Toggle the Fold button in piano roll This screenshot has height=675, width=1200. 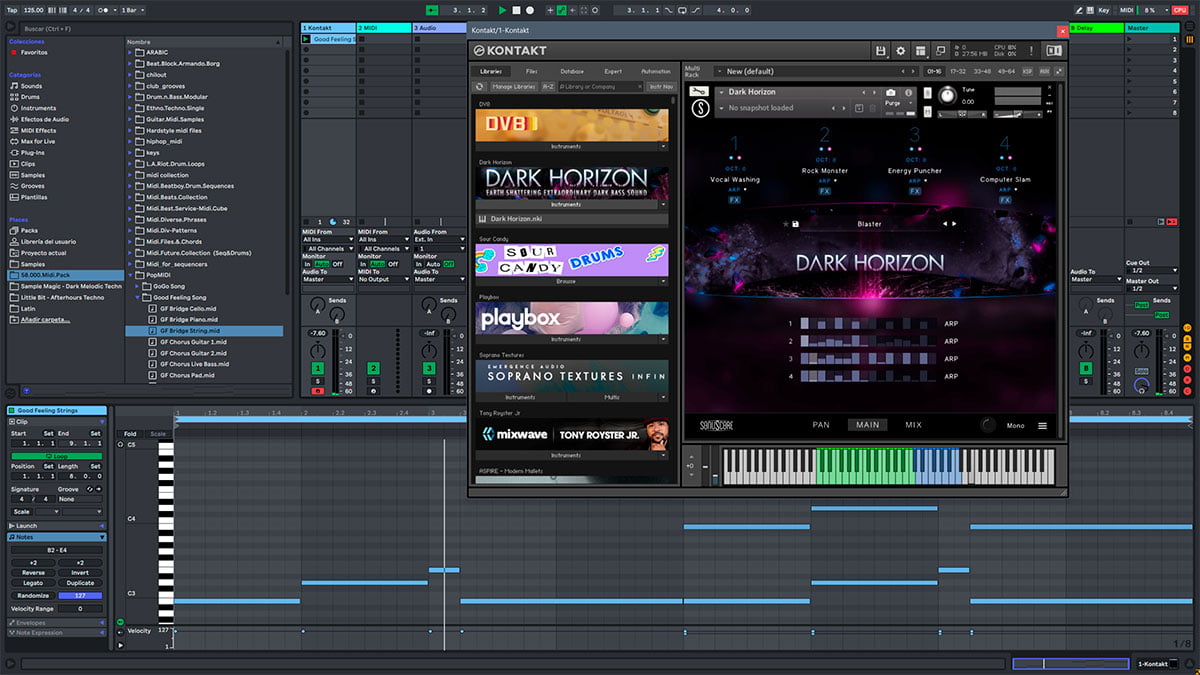coord(131,434)
